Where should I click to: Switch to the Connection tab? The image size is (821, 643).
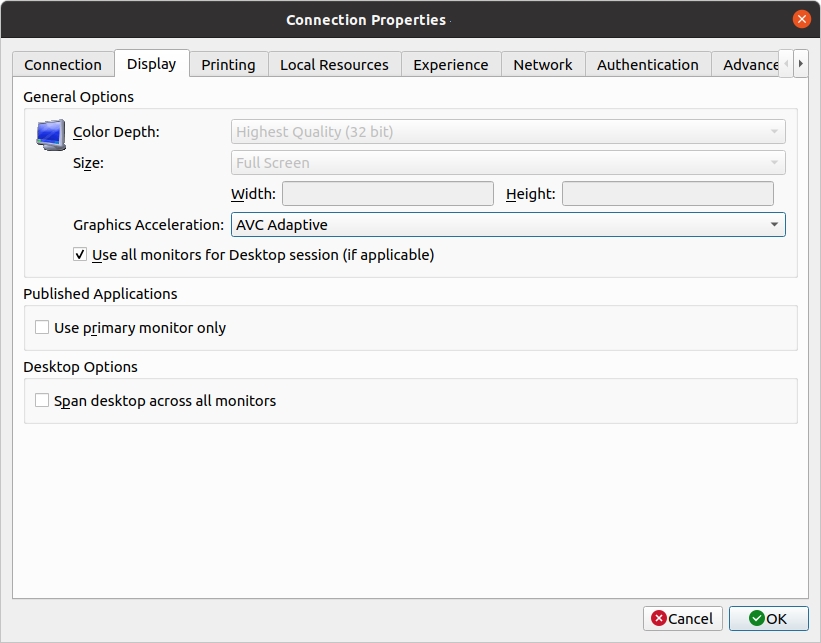point(63,65)
